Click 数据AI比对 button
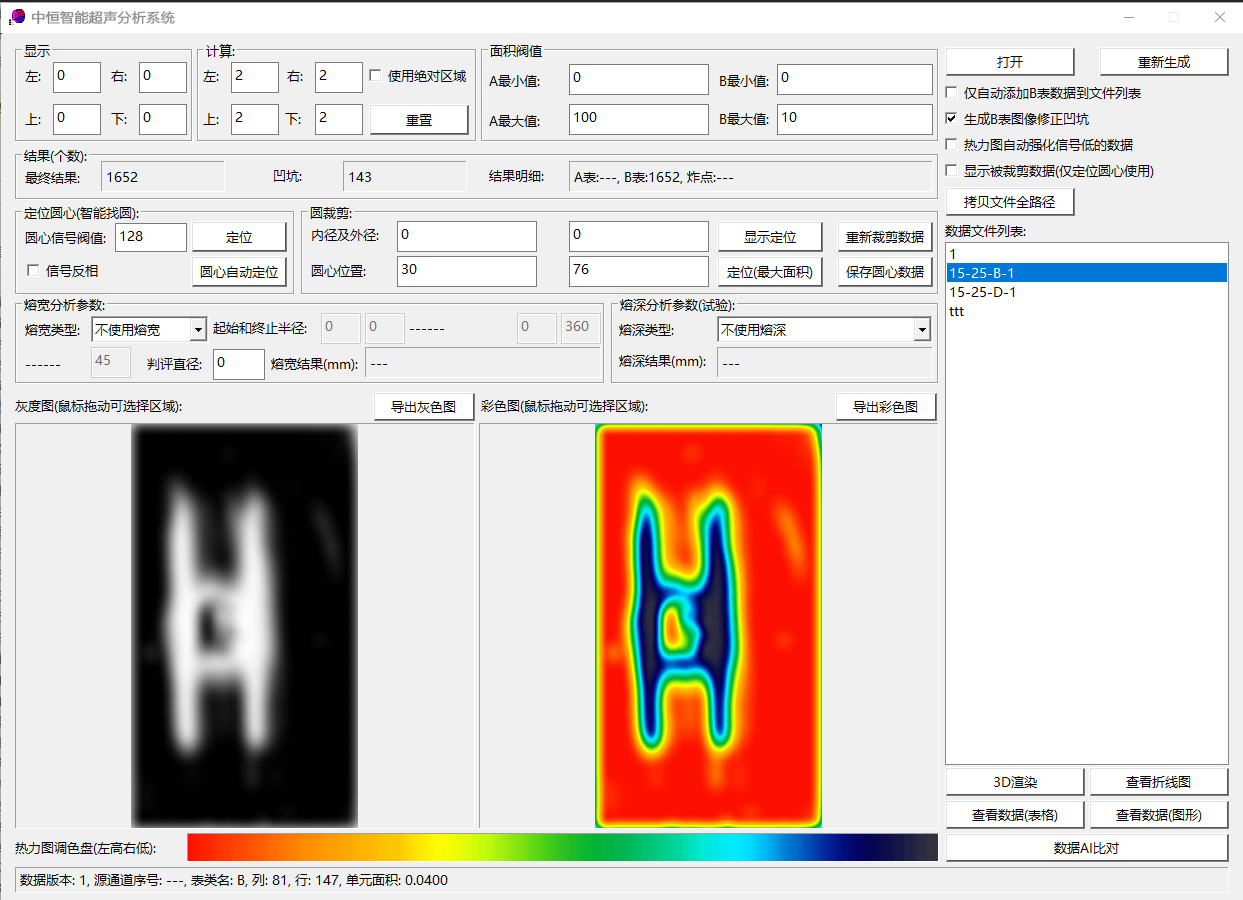Image resolution: width=1243 pixels, height=900 pixels. [1087, 848]
